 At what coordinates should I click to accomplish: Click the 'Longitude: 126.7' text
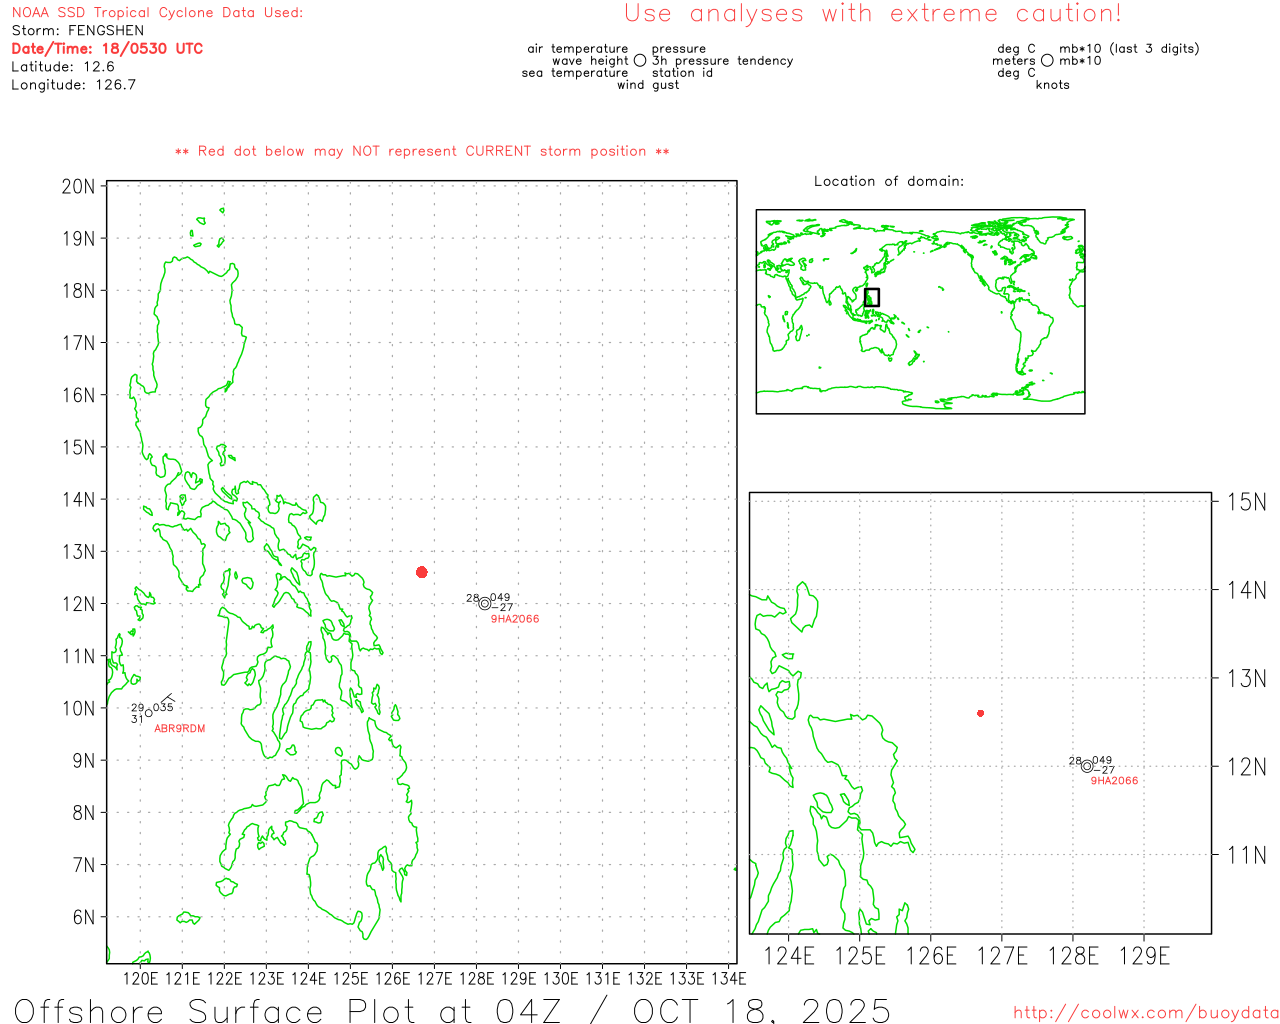coord(73,85)
